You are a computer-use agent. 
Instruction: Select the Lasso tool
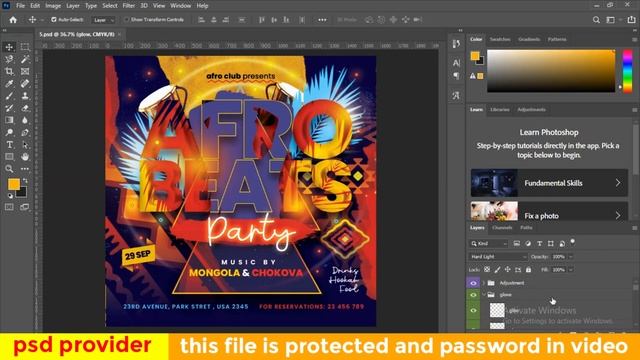(x=9, y=59)
